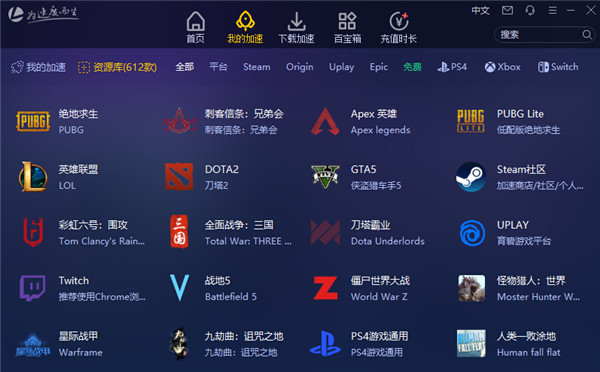Open the Apex 英雄 title text
The width and height of the screenshot is (600, 372).
tap(374, 114)
